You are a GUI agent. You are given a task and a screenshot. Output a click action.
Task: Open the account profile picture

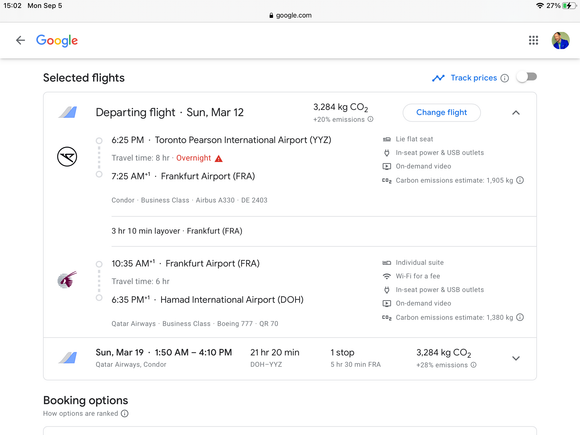tap(560, 40)
